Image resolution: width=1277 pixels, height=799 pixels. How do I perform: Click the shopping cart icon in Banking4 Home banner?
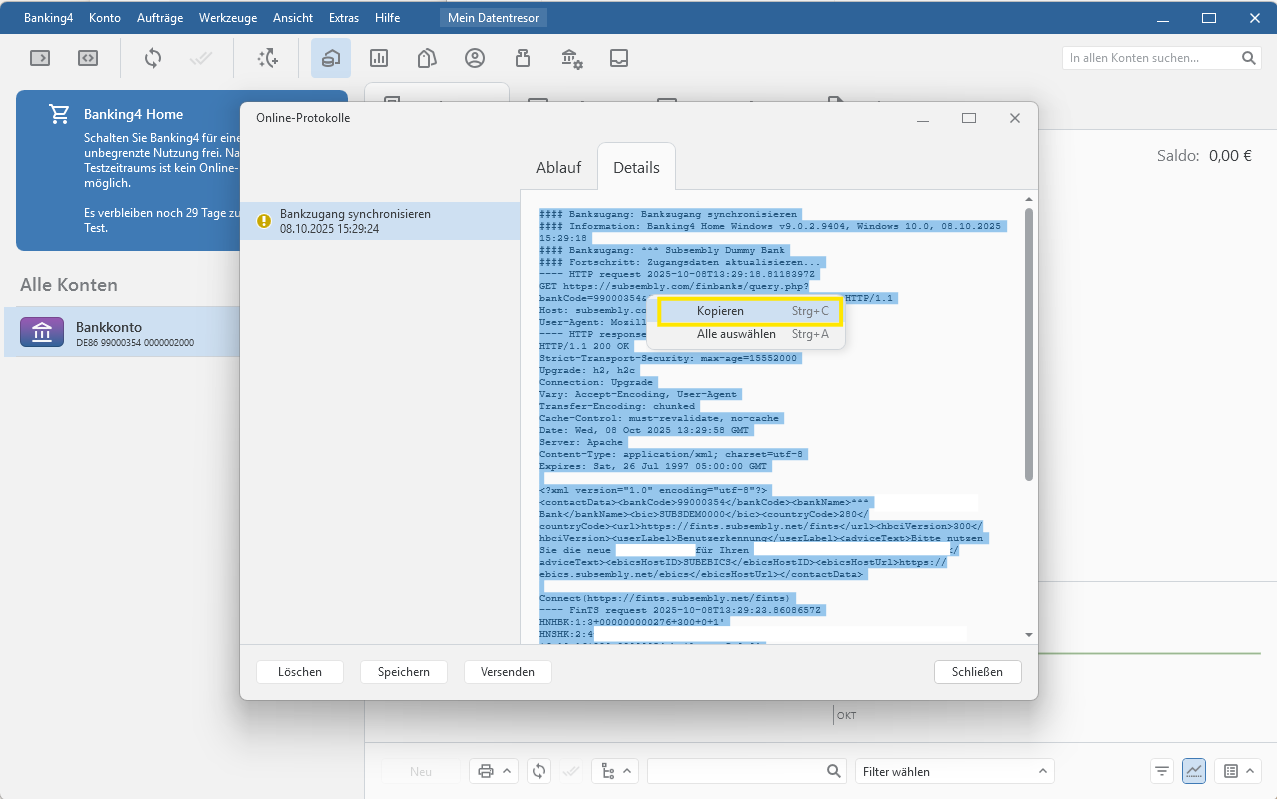[59, 114]
